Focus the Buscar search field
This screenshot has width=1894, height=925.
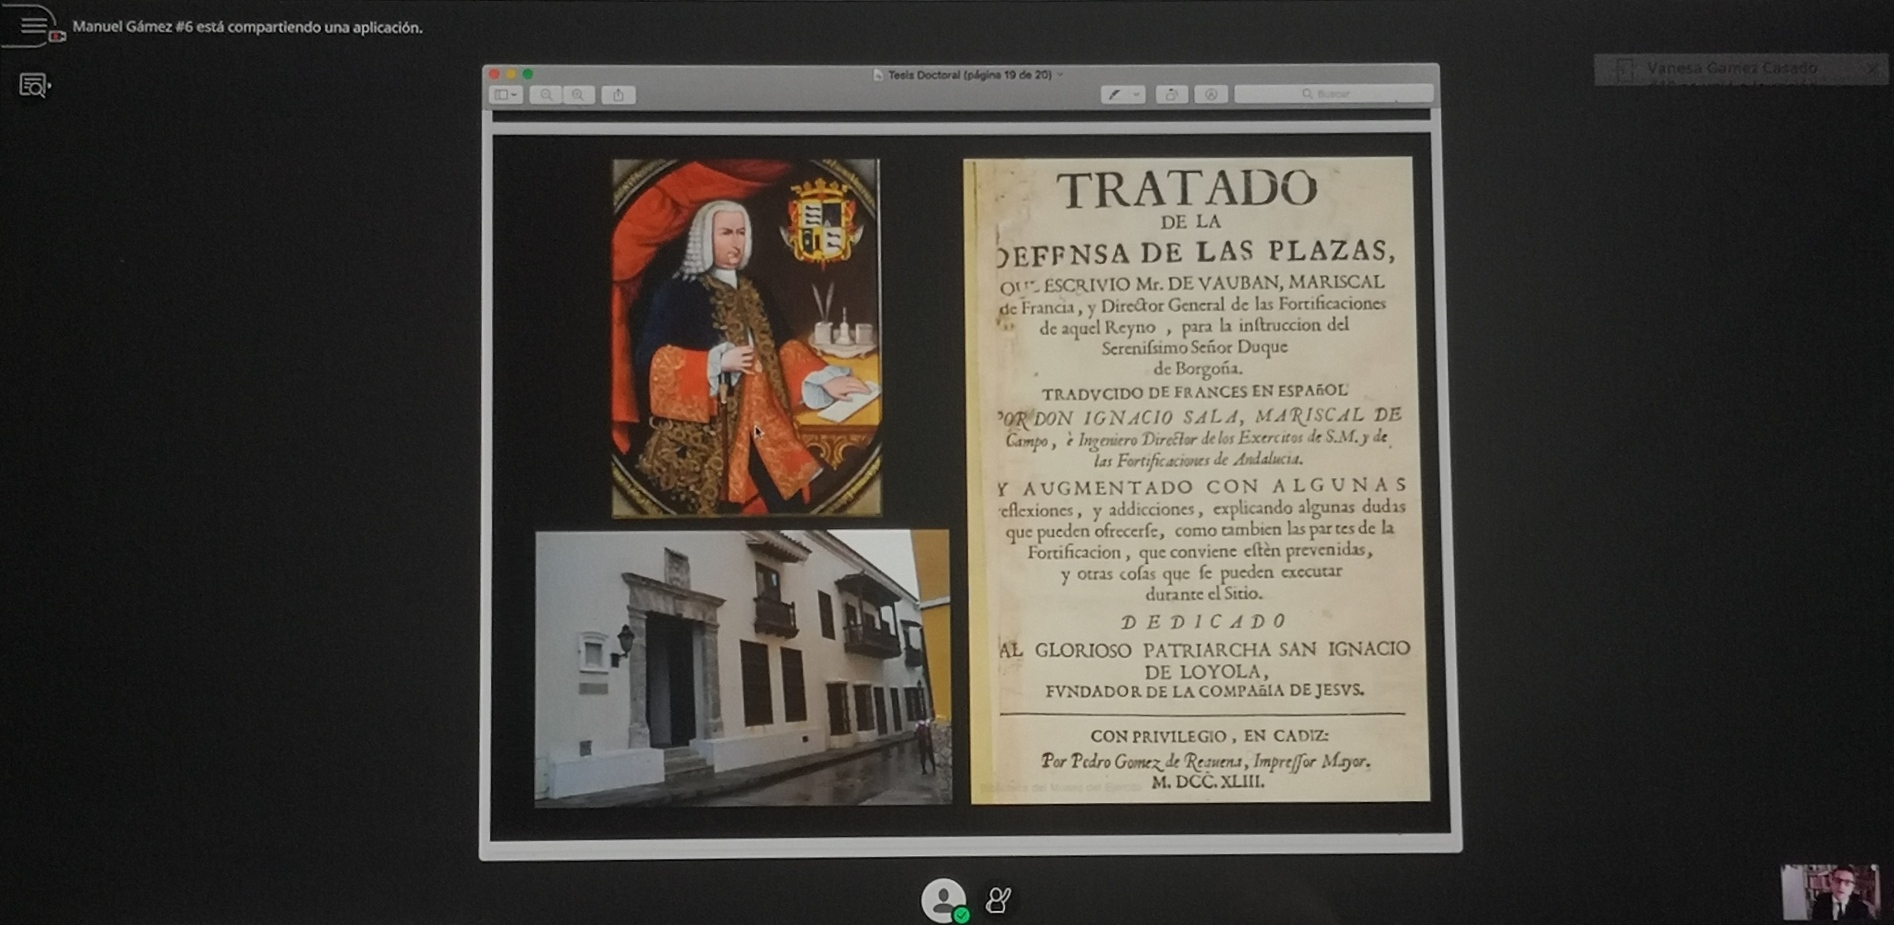(1333, 94)
